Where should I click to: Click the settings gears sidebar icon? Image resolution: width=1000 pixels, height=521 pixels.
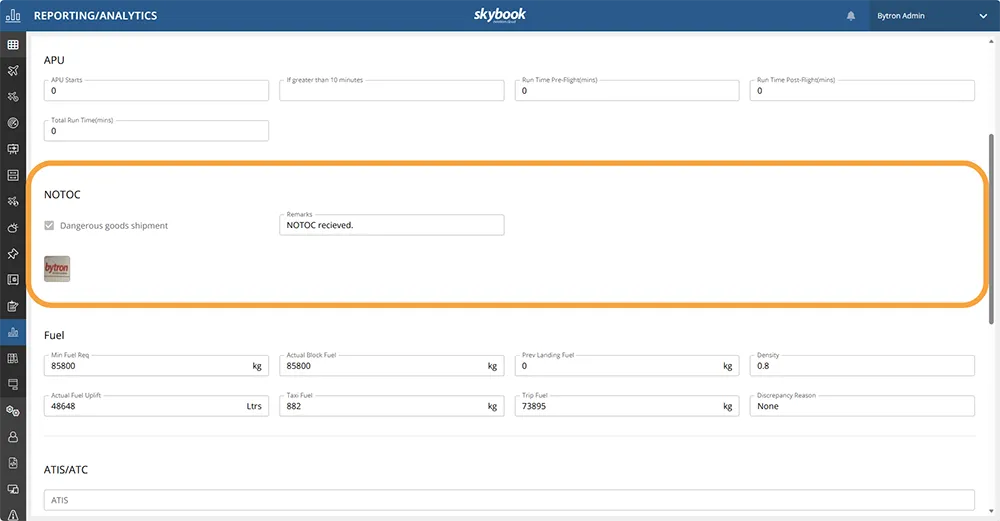[x=13, y=411]
